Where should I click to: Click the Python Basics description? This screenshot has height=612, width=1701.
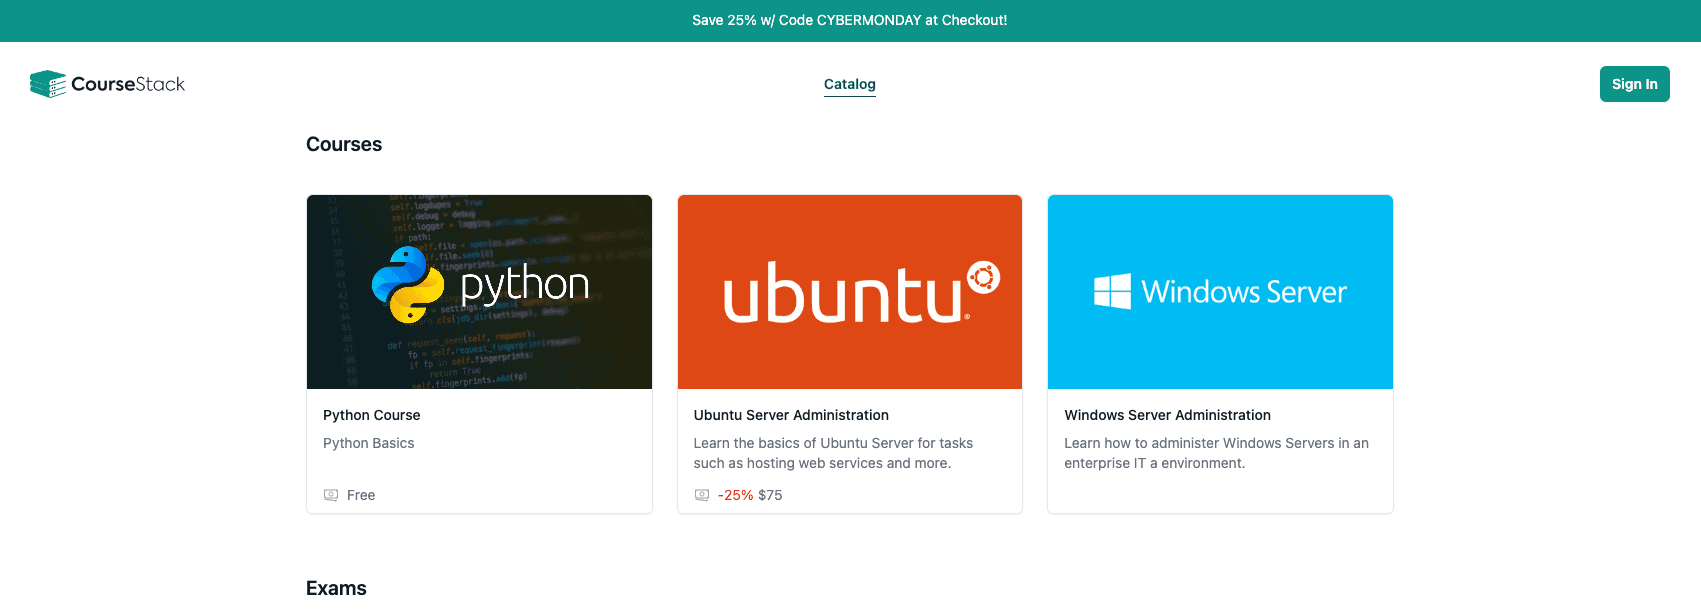[x=368, y=443]
